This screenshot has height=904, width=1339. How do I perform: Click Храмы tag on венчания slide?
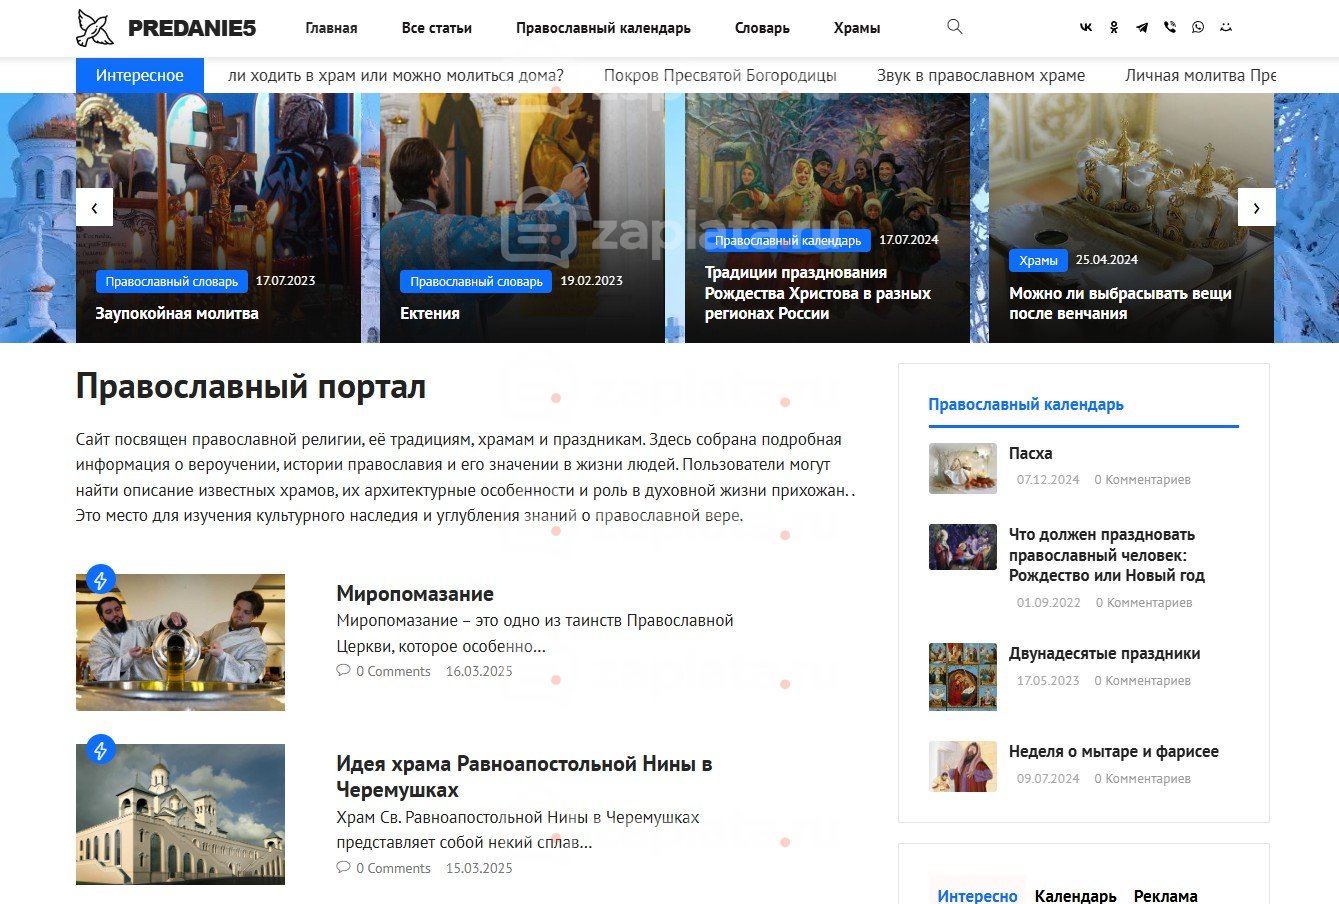pos(1038,260)
